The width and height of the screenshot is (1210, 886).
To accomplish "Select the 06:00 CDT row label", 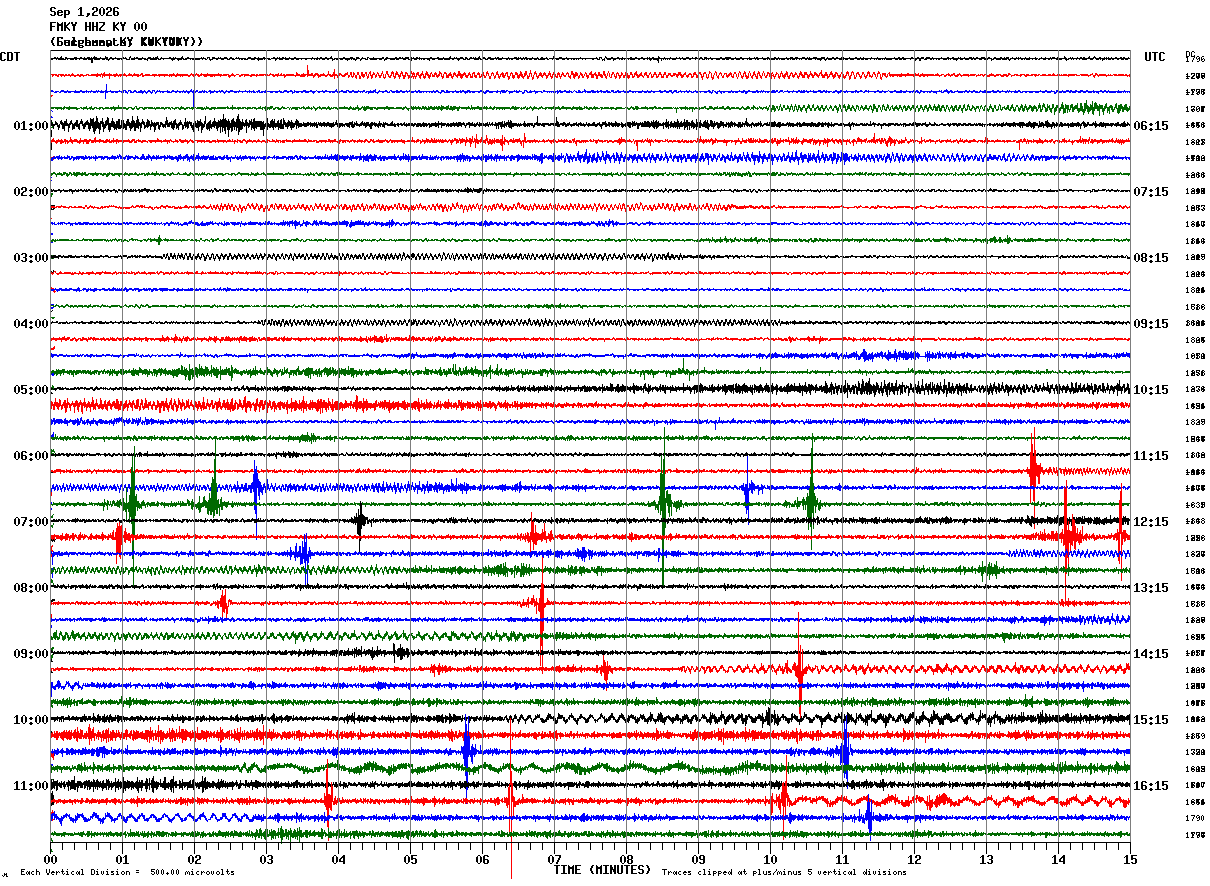I will [31, 456].
